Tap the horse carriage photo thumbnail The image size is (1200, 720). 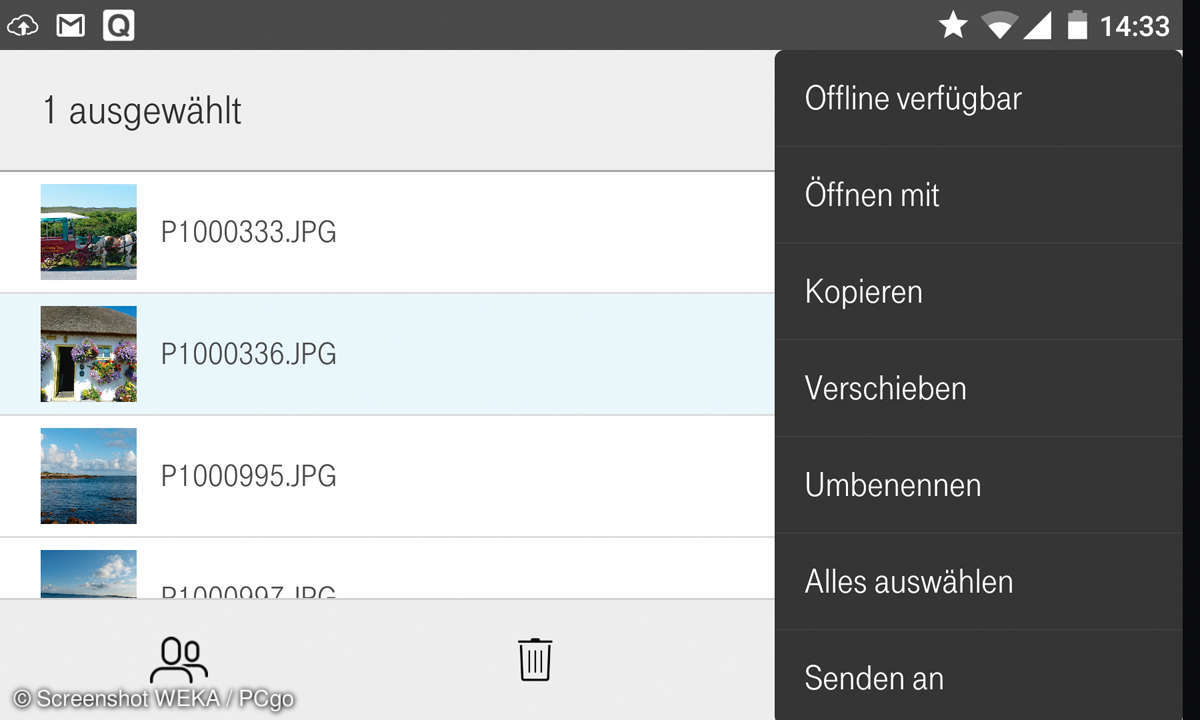[x=89, y=232]
